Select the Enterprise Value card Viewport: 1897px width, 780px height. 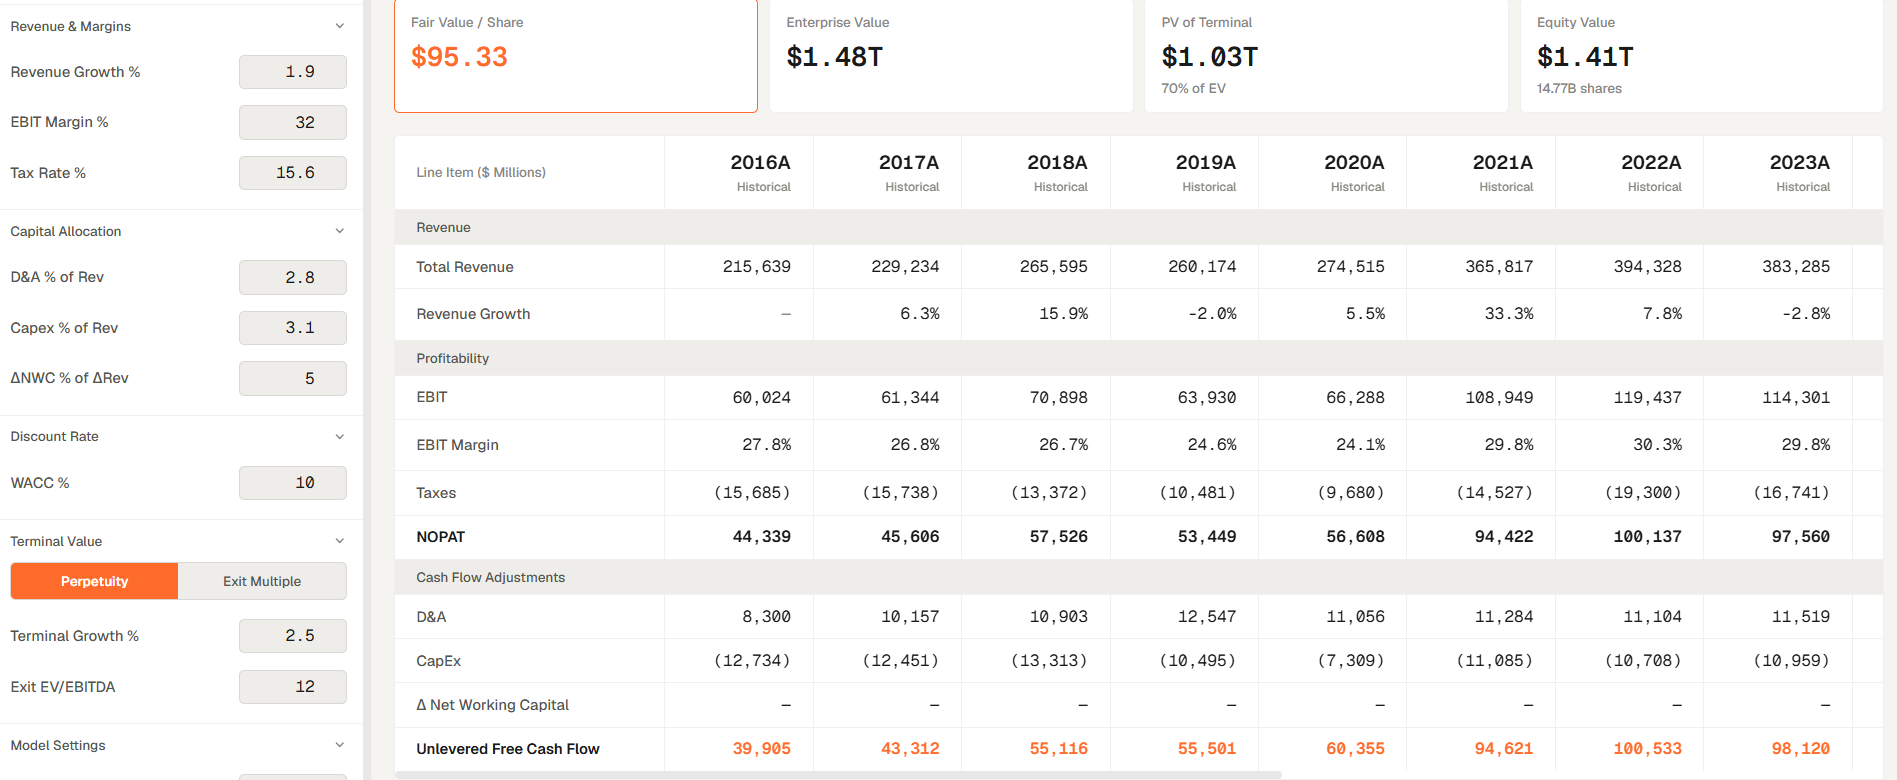[951, 56]
